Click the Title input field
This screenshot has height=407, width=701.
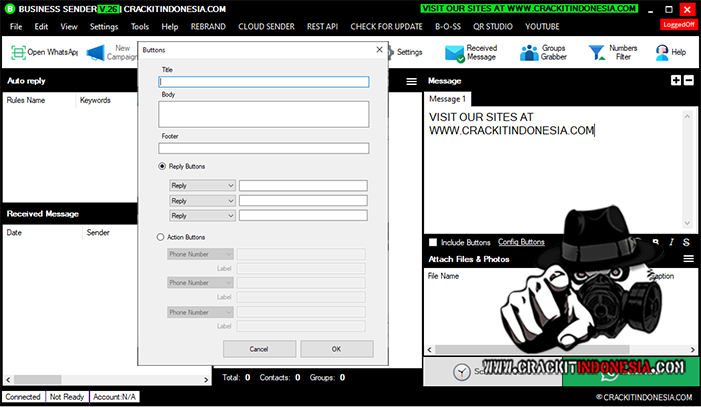coord(264,82)
